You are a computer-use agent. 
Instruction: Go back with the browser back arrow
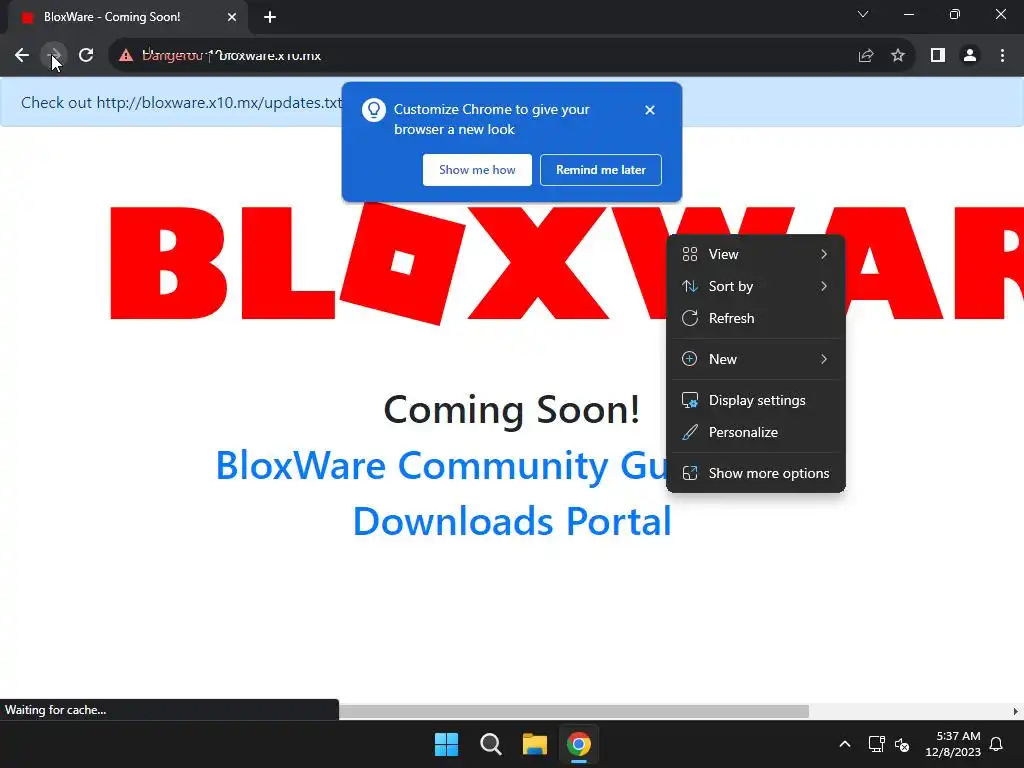point(22,56)
